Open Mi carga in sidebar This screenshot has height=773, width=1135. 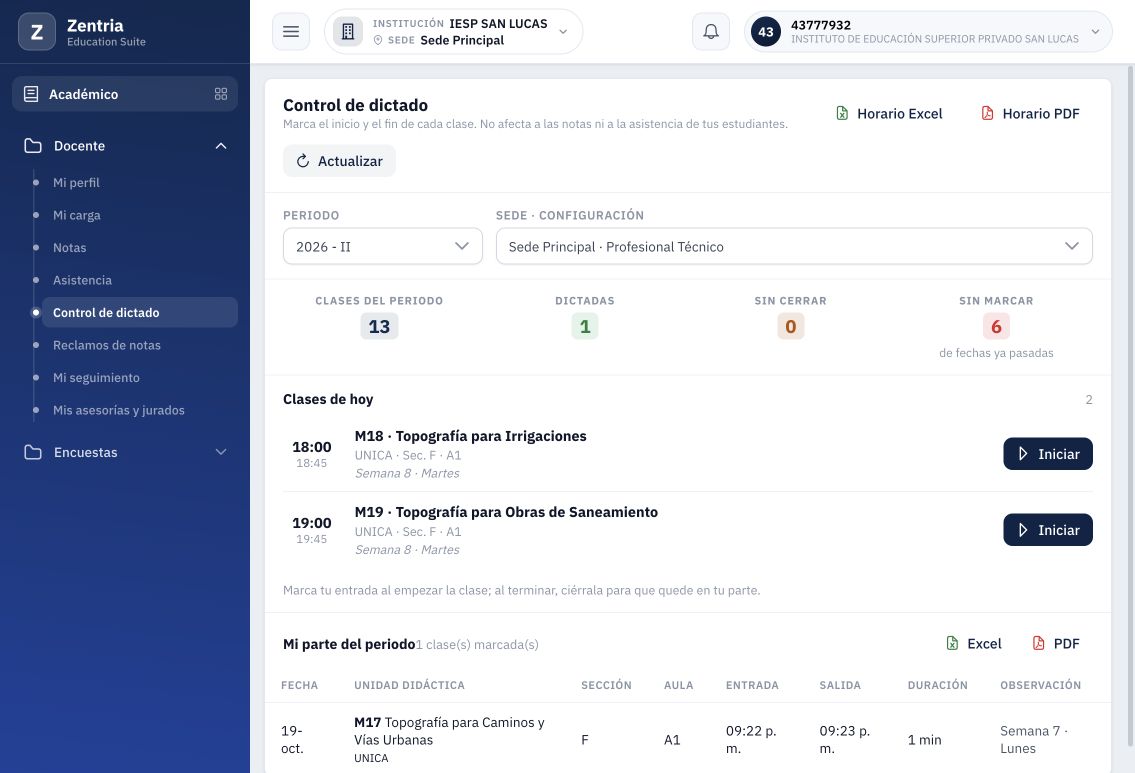click(77, 215)
